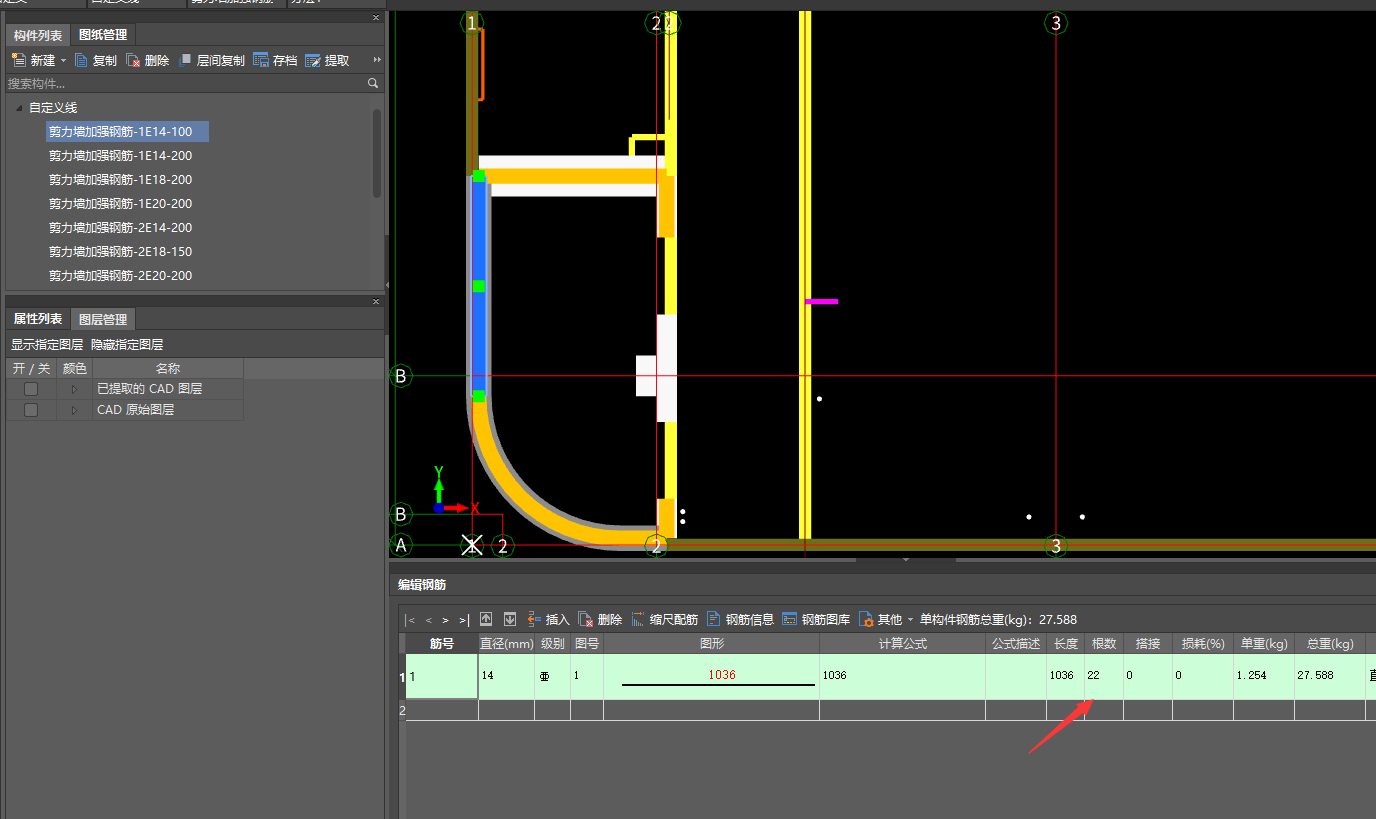Image resolution: width=1376 pixels, height=819 pixels.
Task: Click the 根数 cell showing 22
Action: tap(1104, 676)
